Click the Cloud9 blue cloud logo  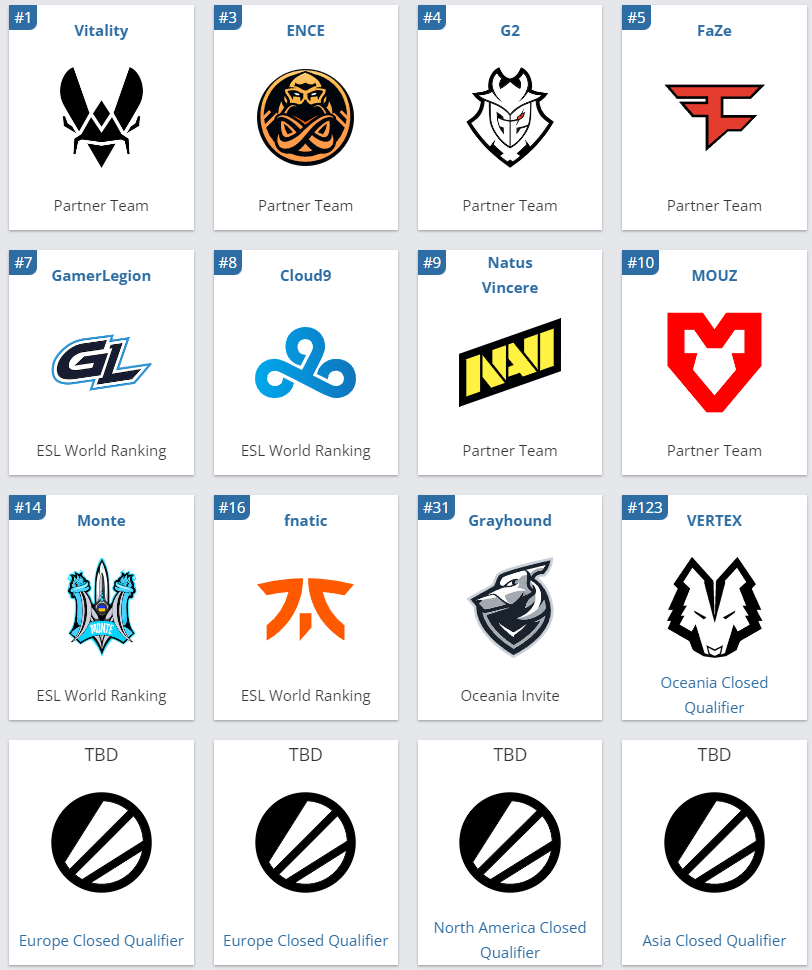[x=306, y=363]
